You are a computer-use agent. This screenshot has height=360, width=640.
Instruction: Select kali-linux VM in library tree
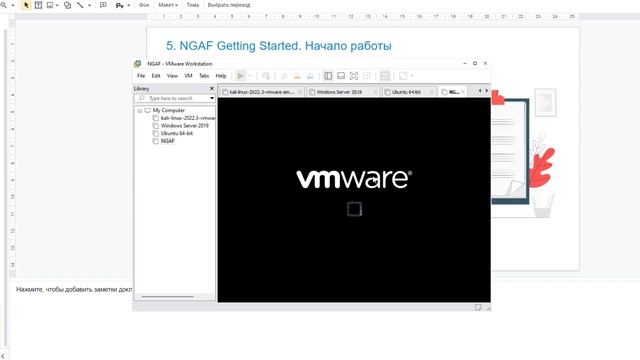[x=187, y=118]
